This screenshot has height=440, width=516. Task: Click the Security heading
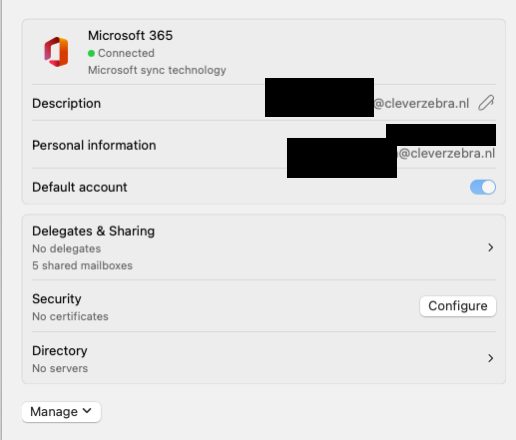(57, 299)
